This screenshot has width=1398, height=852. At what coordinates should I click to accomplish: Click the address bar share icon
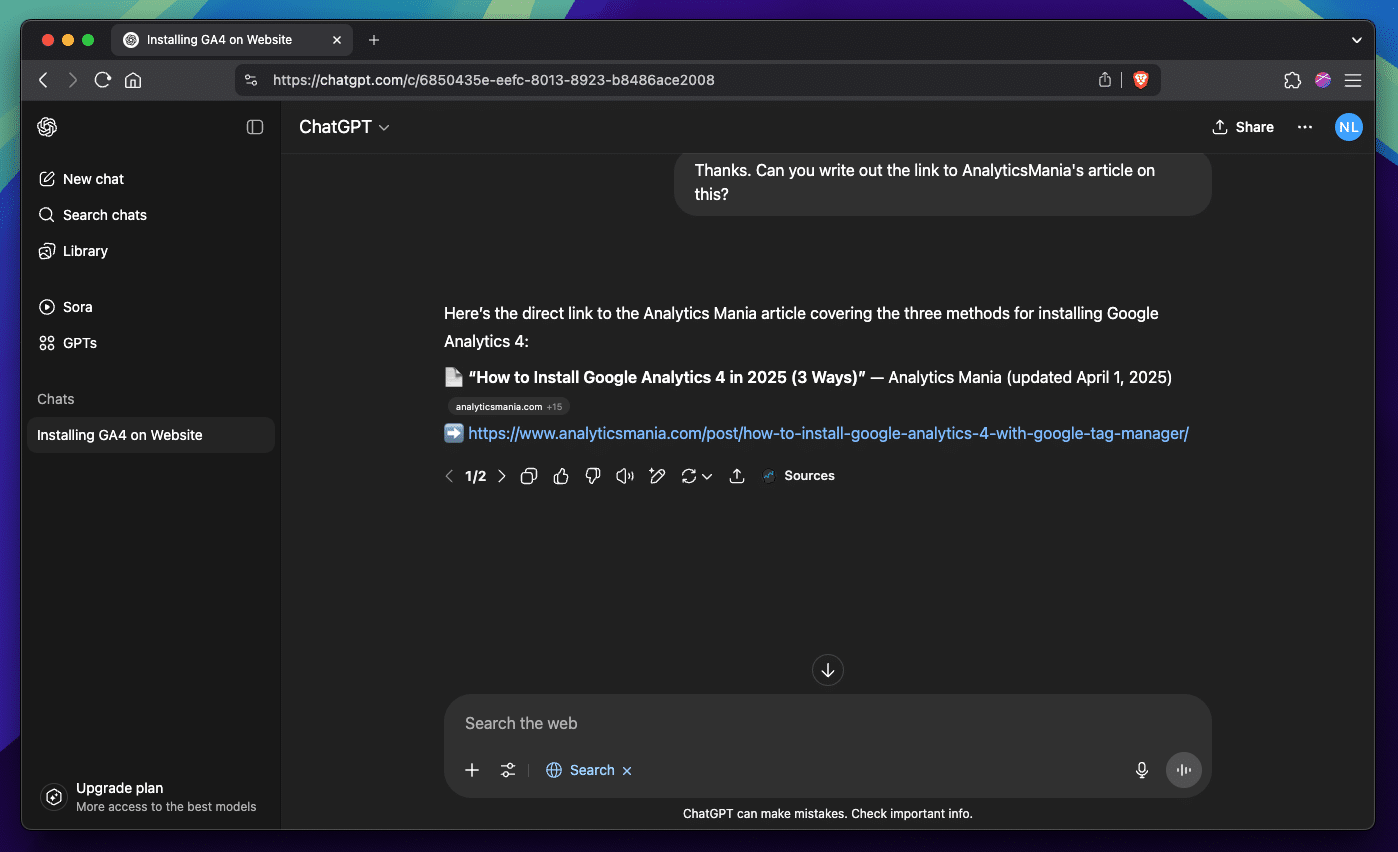click(1105, 80)
